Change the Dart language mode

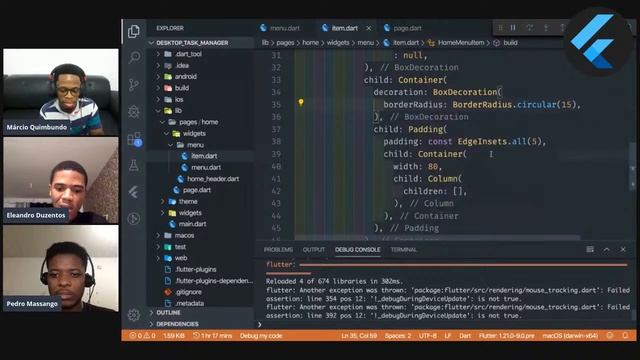pyautogui.click(x=465, y=336)
